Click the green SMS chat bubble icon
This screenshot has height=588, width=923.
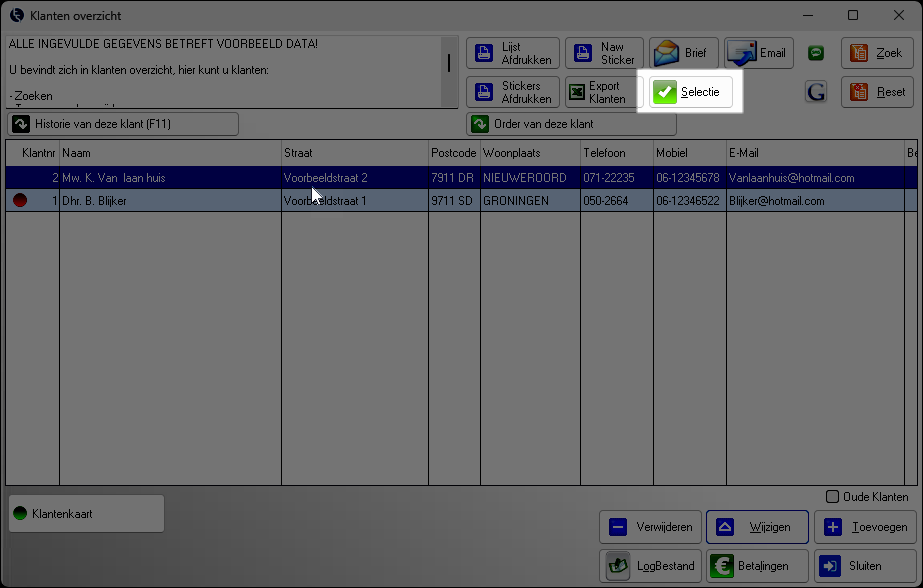[x=816, y=53]
